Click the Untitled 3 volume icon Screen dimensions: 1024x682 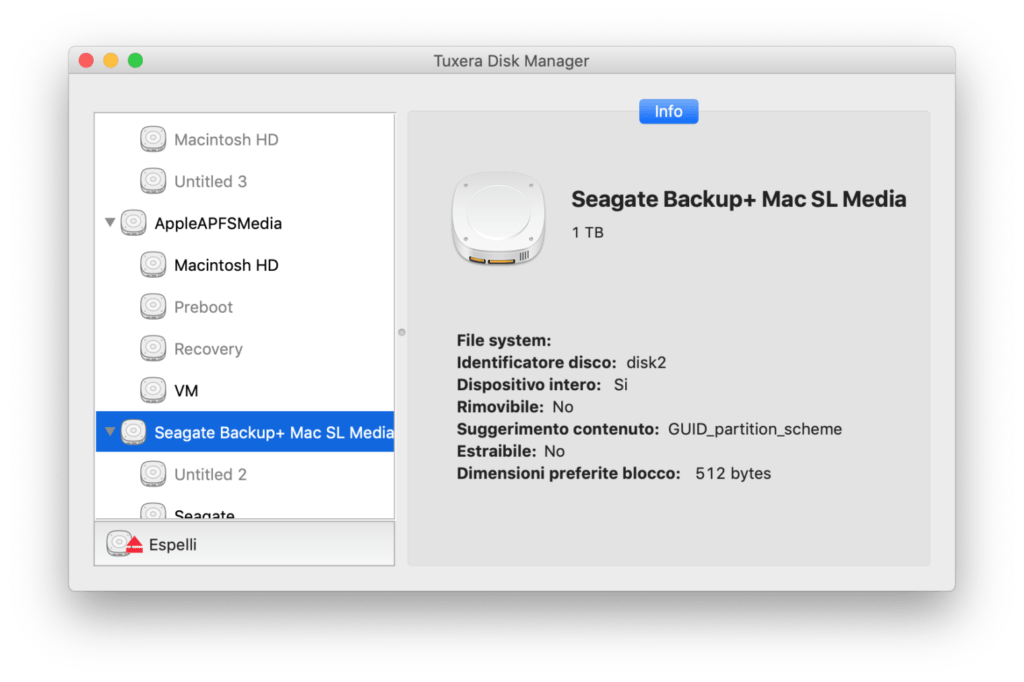pos(153,181)
